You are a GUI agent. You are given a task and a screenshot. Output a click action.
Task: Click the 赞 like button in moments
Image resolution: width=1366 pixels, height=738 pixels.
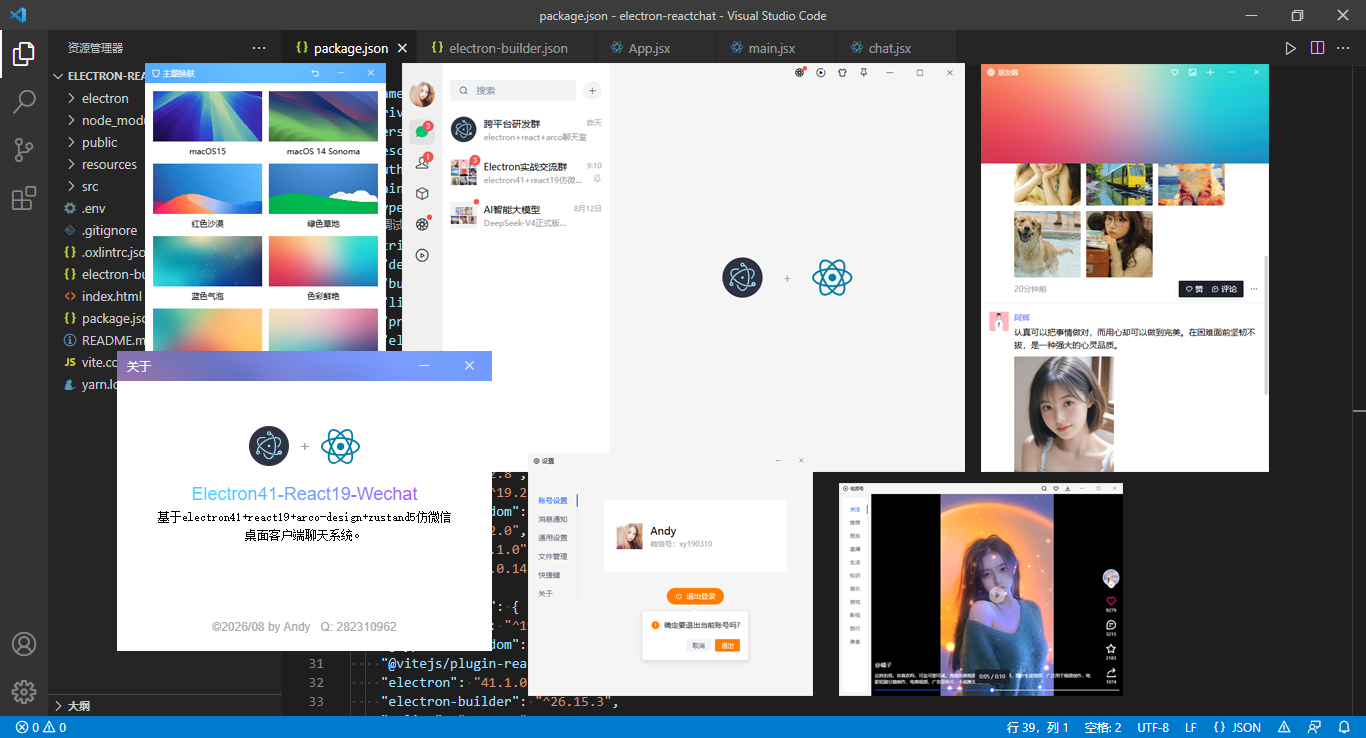click(1194, 289)
